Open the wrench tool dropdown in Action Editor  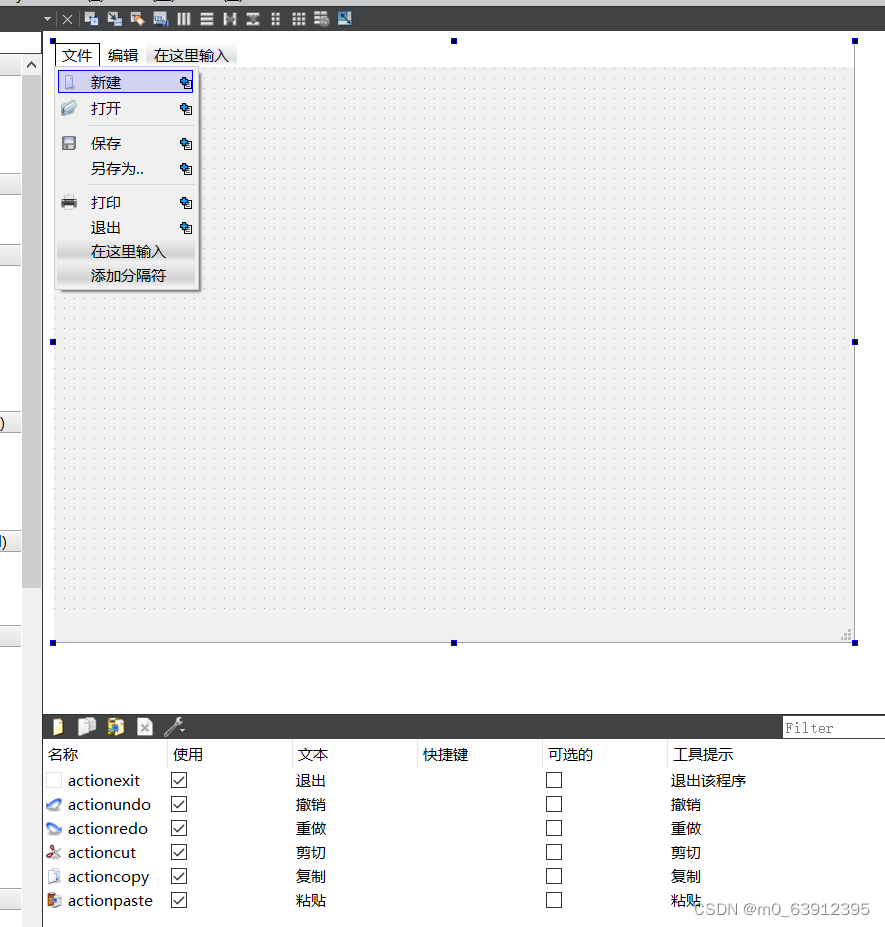[176, 726]
